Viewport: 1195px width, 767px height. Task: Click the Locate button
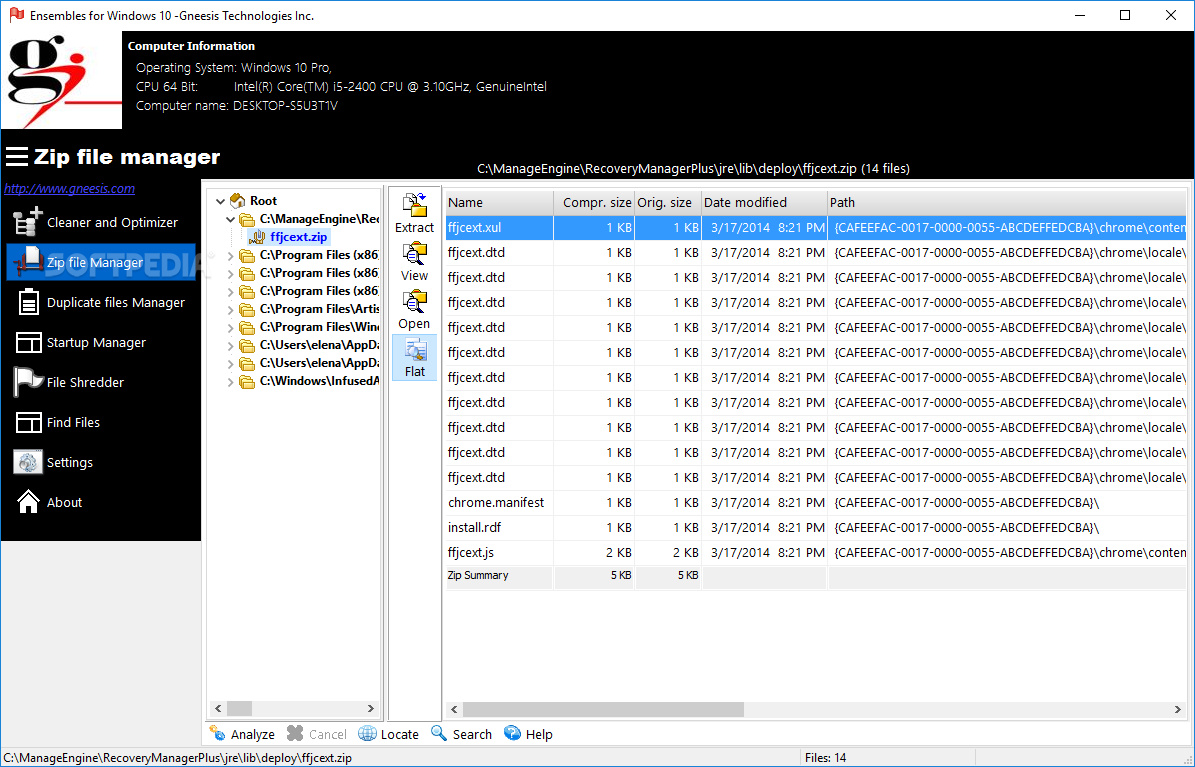click(389, 734)
